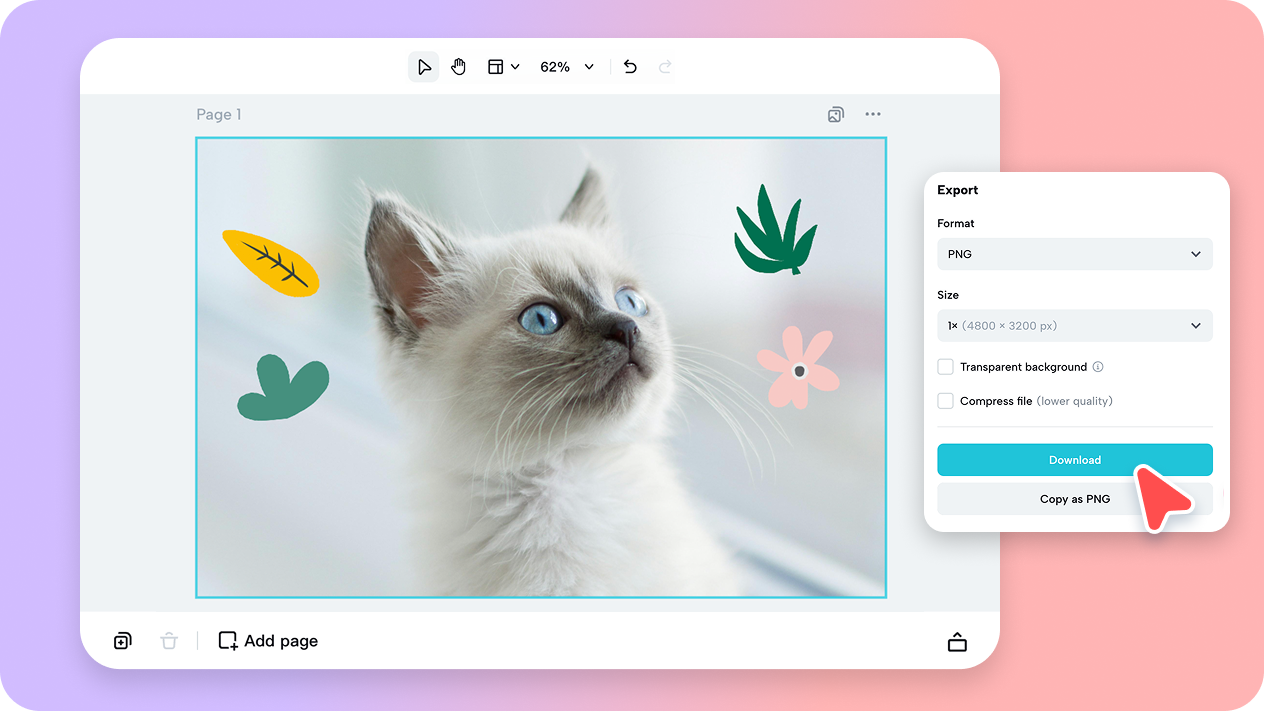Open the 1× size dropdown

1075,326
